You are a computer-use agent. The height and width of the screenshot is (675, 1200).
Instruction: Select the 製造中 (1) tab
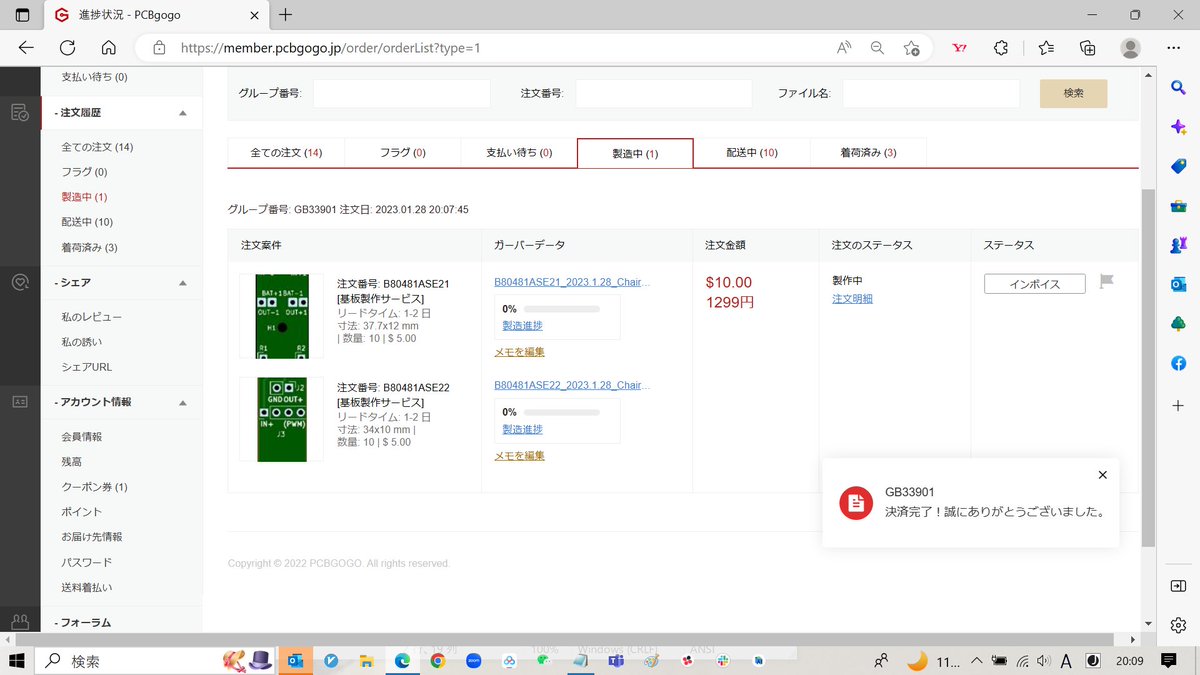(635, 153)
